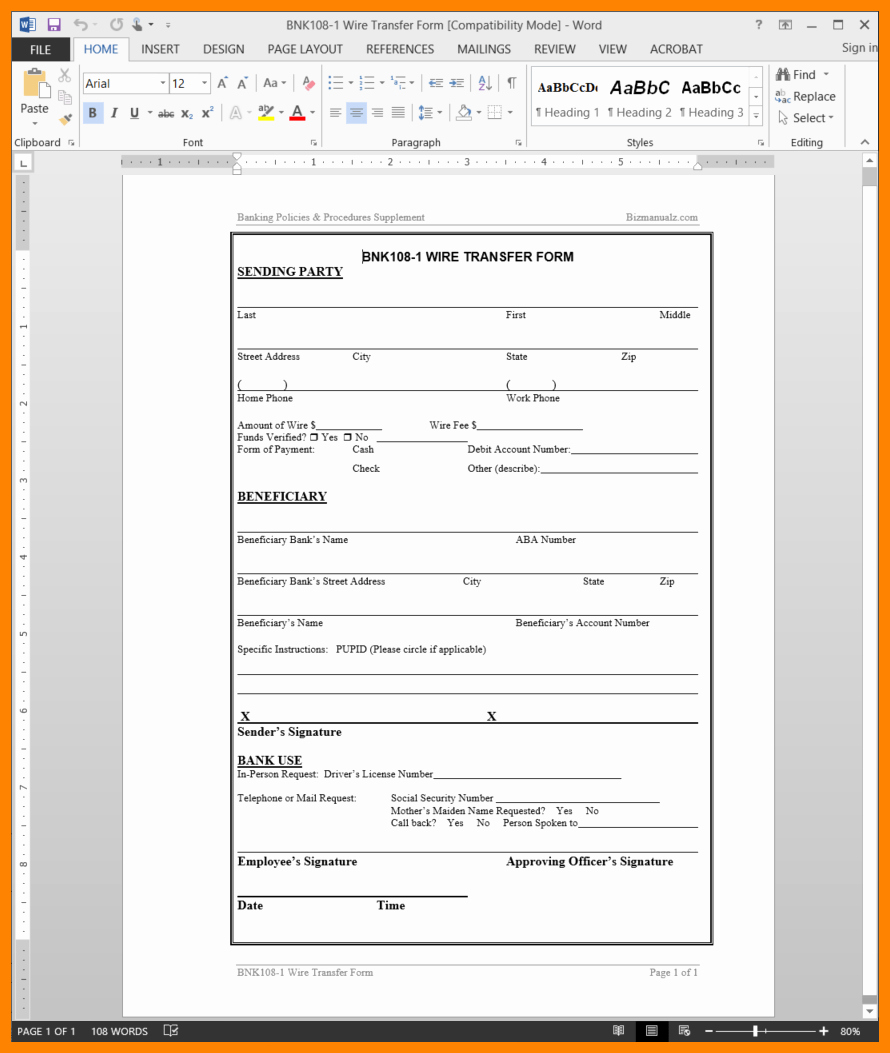Open the font size dropdown
The width and height of the screenshot is (890, 1053).
pos(204,83)
